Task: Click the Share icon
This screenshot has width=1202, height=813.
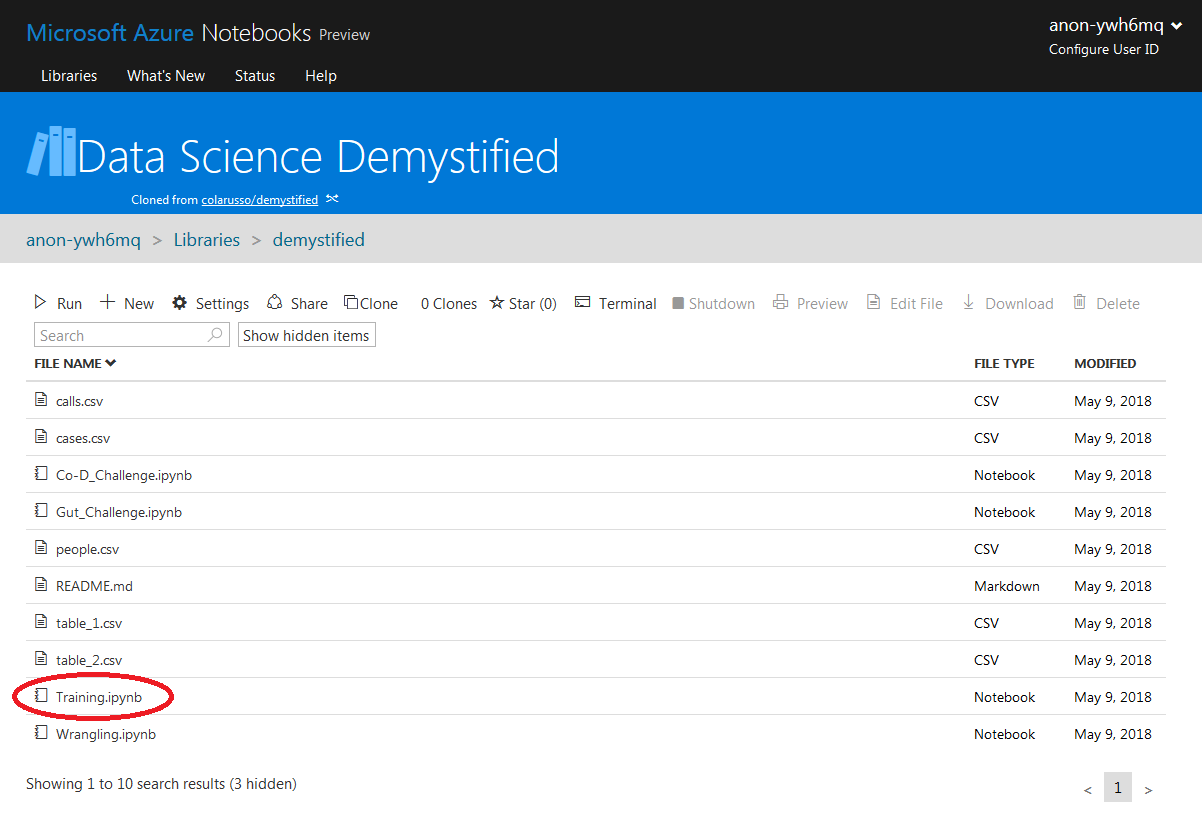Action: [274, 302]
